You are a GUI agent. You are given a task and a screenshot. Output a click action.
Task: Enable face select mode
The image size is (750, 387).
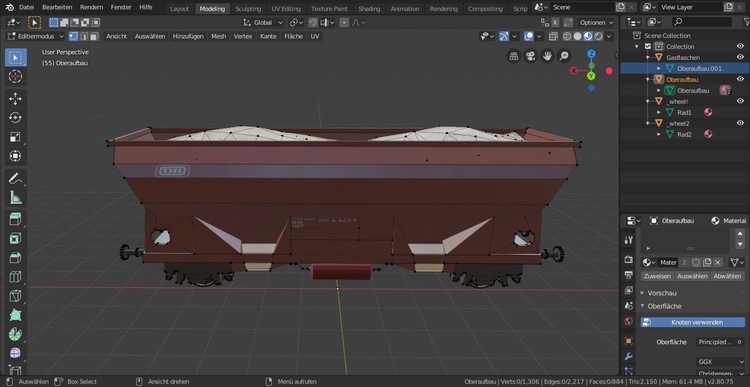tap(94, 36)
